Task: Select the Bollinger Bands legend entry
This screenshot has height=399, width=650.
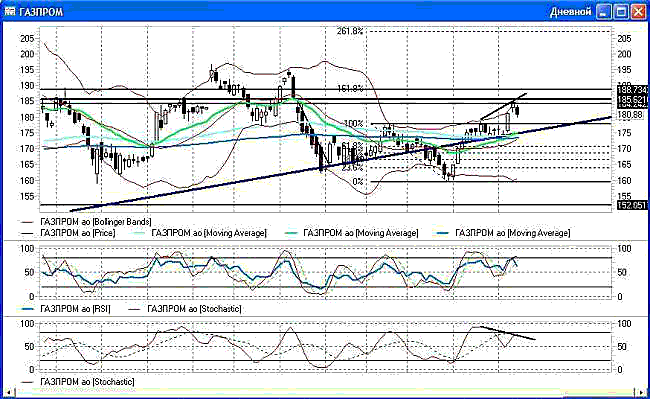Action: pyautogui.click(x=86, y=222)
